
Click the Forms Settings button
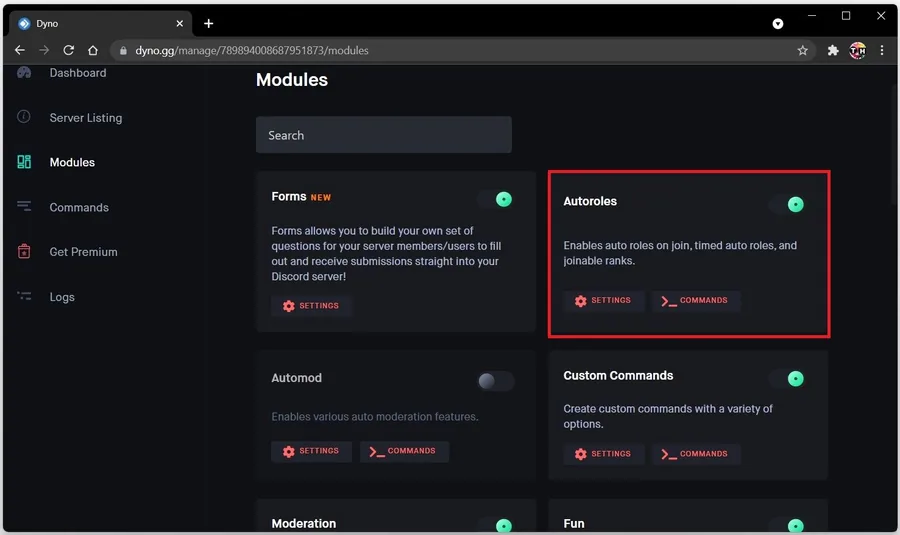pyautogui.click(x=311, y=305)
